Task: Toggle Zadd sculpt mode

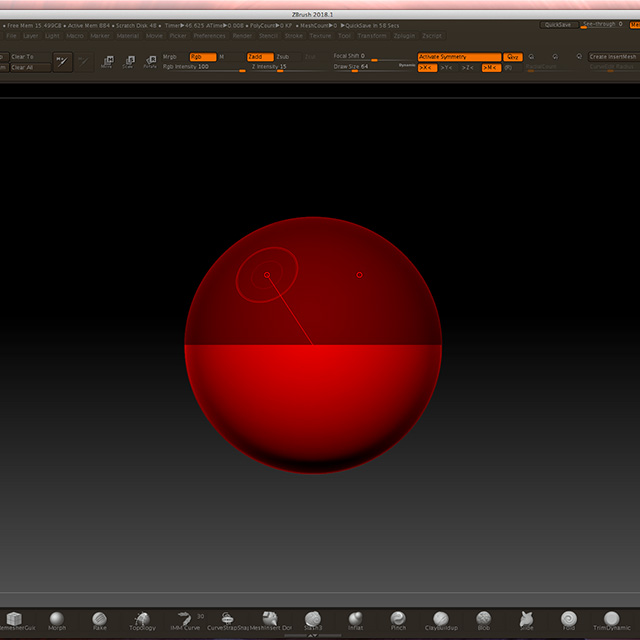Action: tap(260, 57)
